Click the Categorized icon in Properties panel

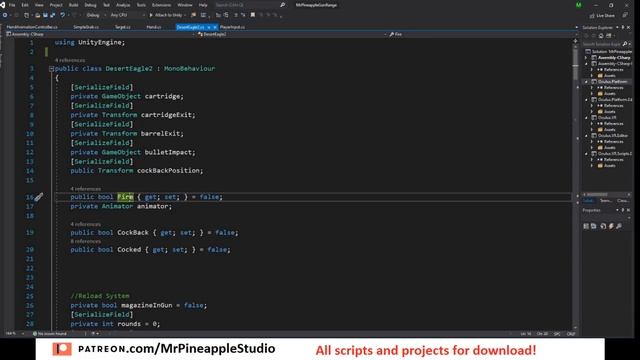tap(586, 226)
